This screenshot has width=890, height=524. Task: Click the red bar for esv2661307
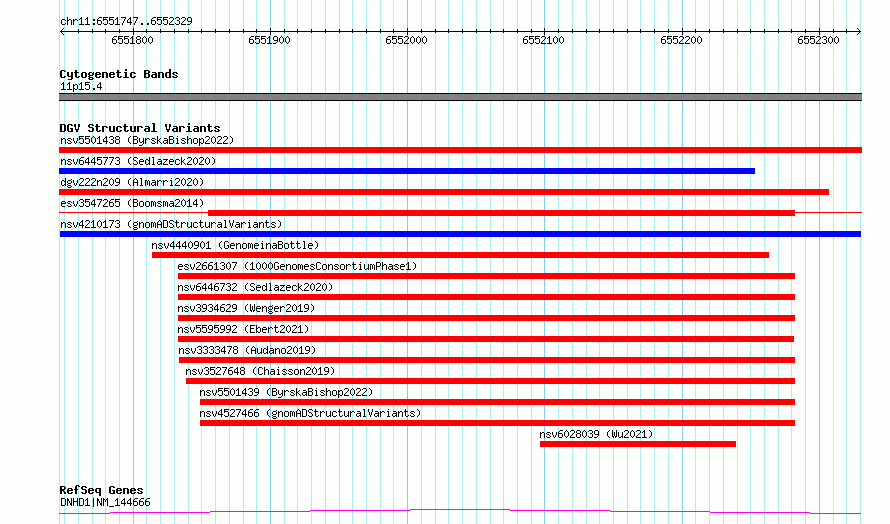click(486, 276)
